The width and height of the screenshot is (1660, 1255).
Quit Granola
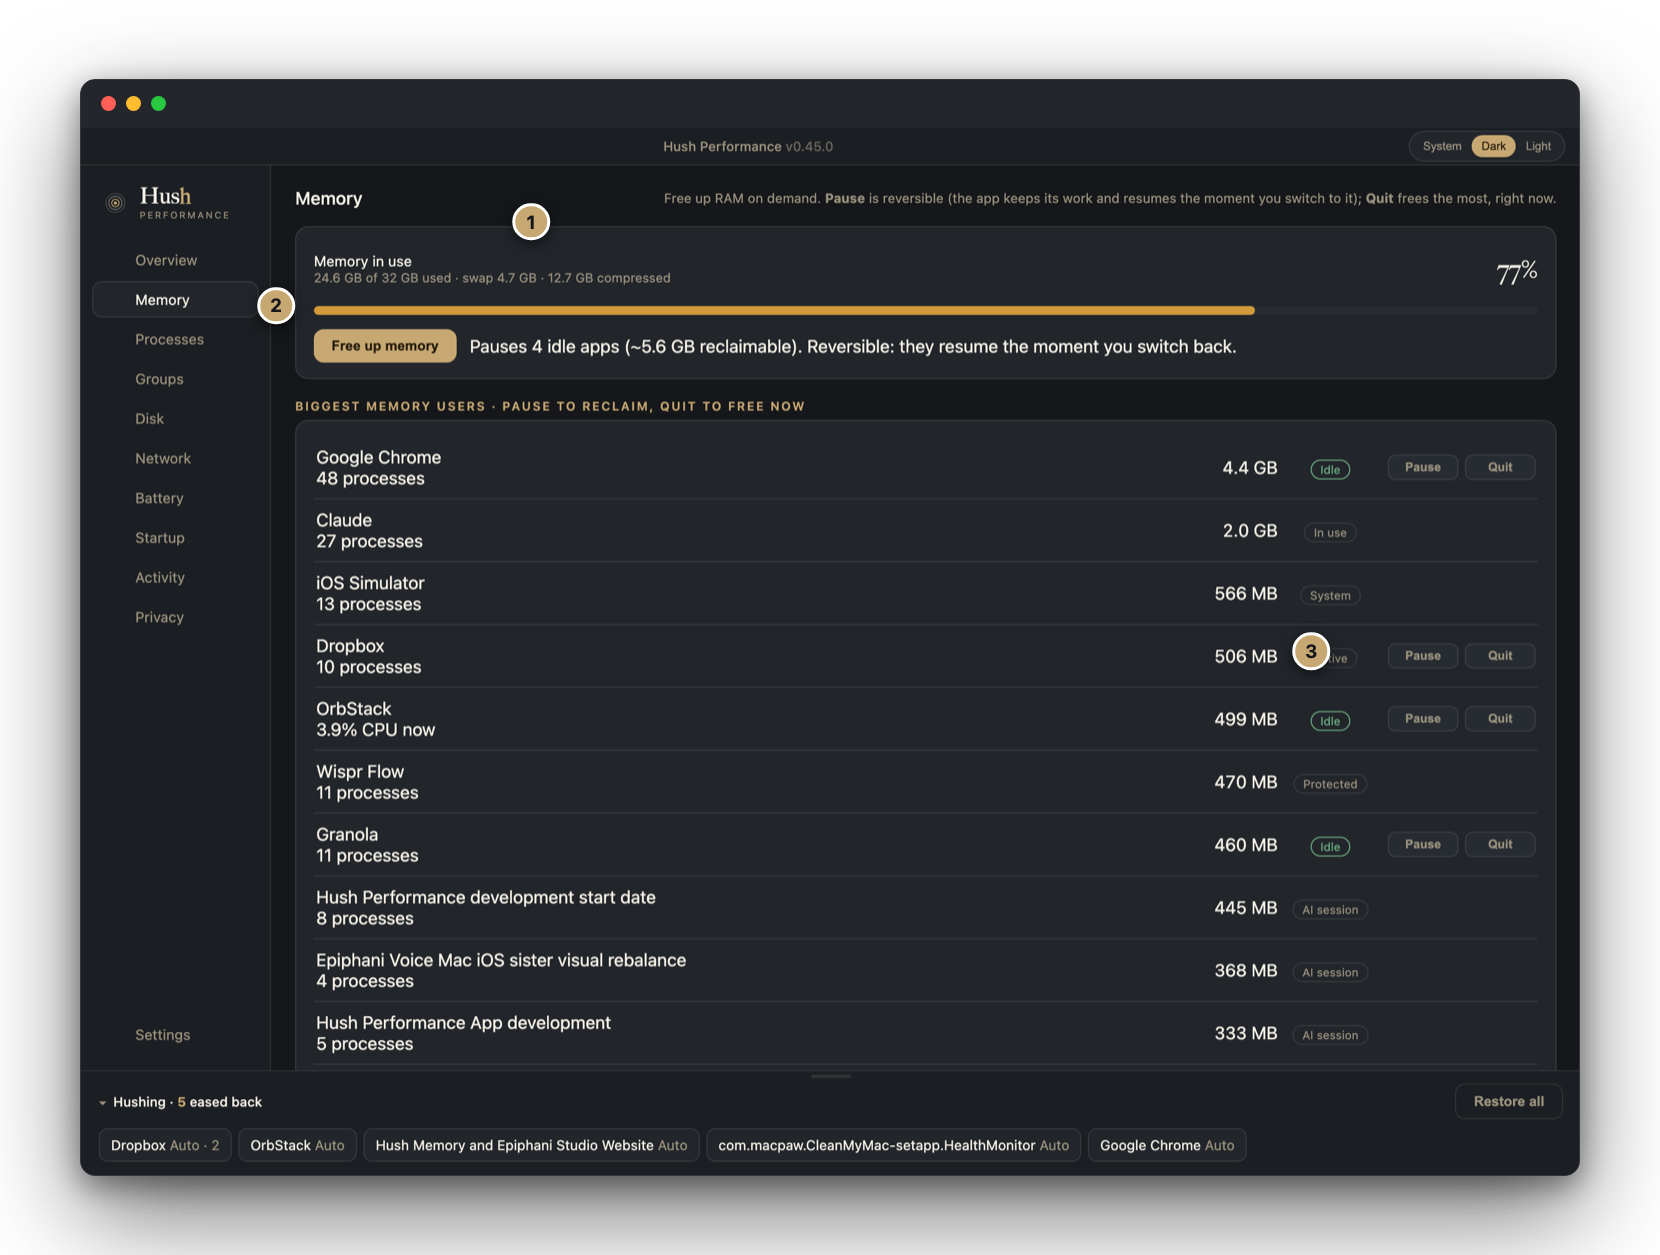point(1500,845)
